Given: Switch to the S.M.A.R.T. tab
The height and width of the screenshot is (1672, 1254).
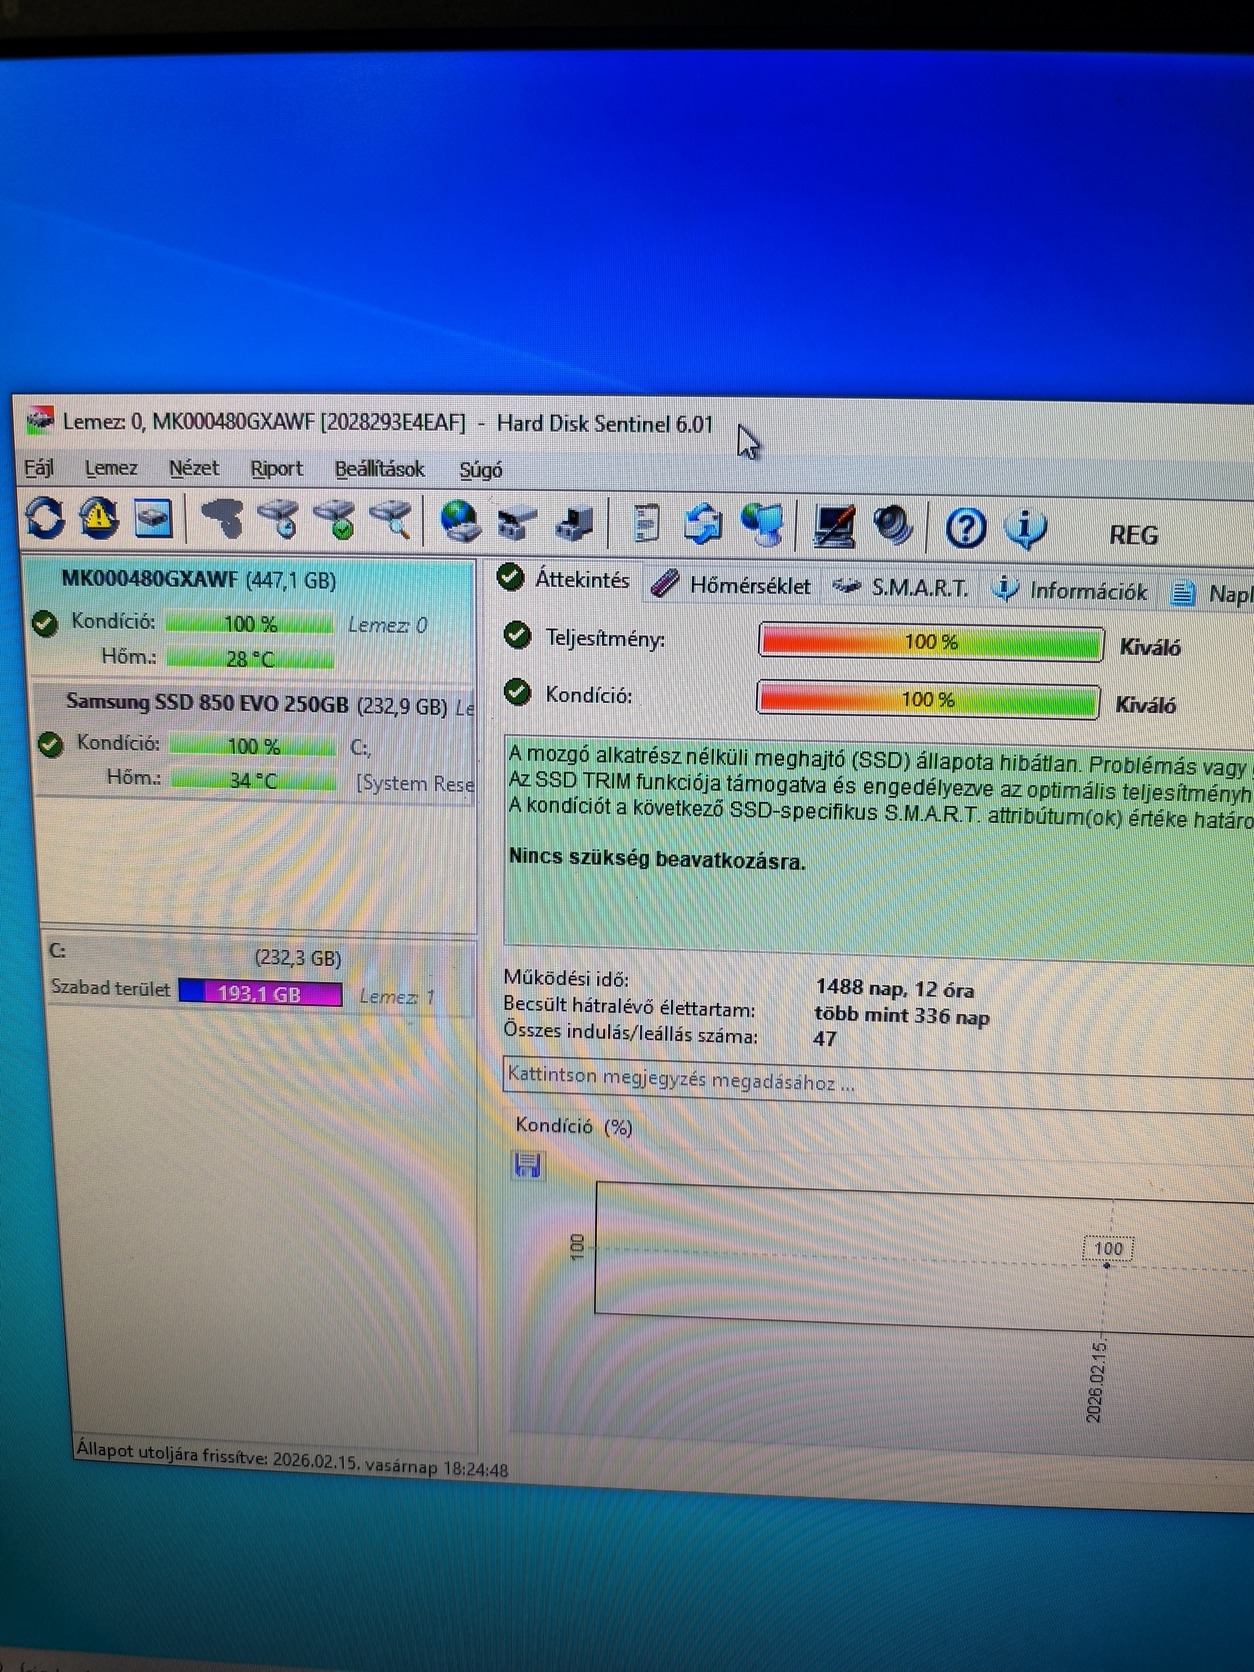Looking at the screenshot, I should coord(901,588).
